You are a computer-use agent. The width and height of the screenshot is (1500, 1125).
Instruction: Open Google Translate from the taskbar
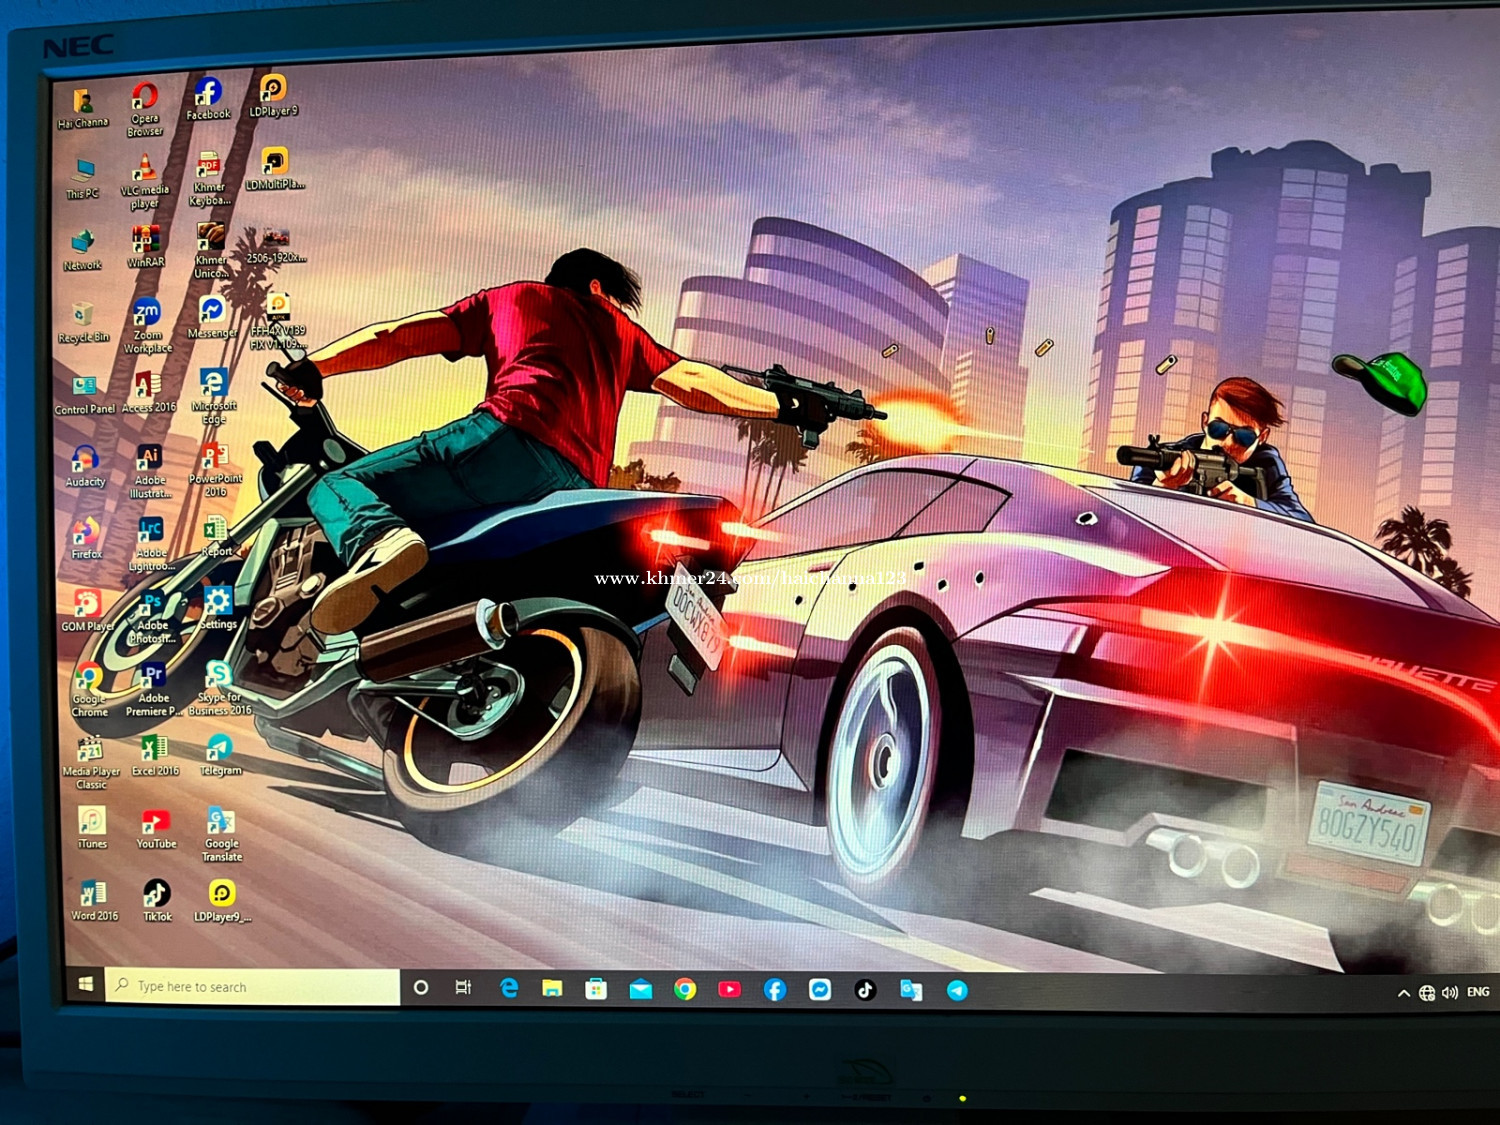(911, 990)
